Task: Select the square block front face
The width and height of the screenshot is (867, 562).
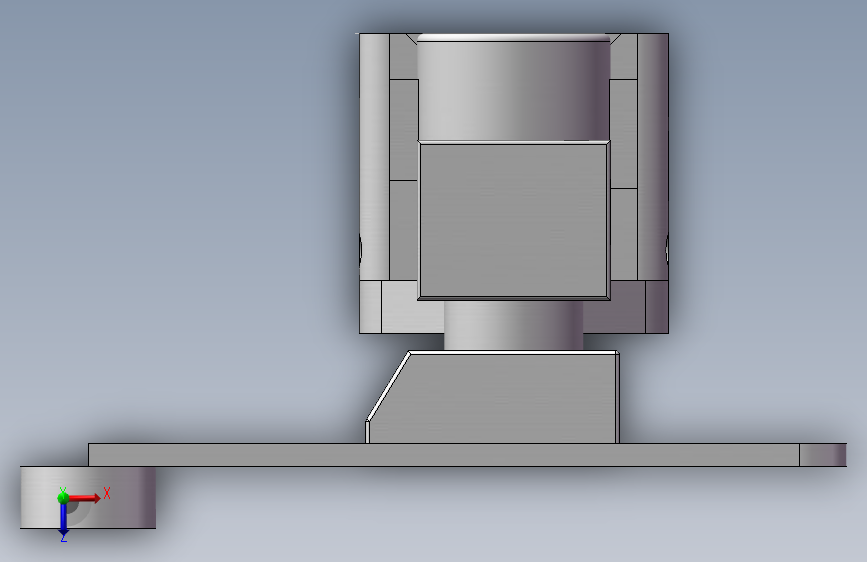Action: click(514, 220)
